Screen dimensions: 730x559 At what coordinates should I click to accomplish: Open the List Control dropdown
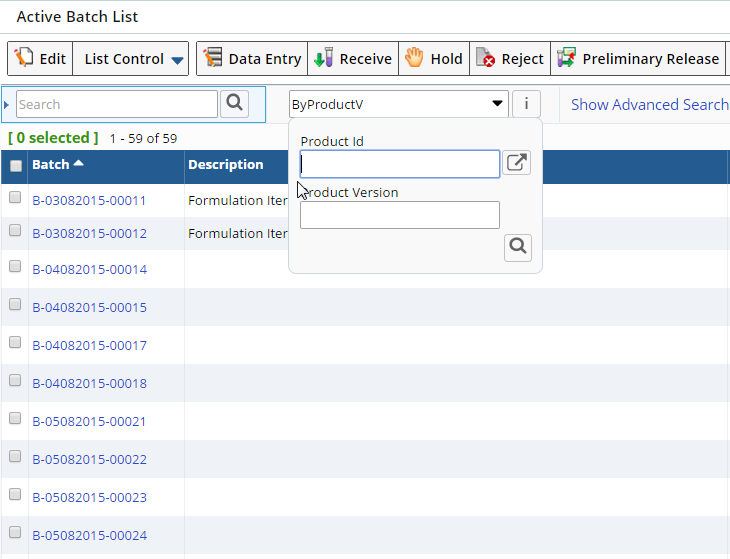pos(131,59)
